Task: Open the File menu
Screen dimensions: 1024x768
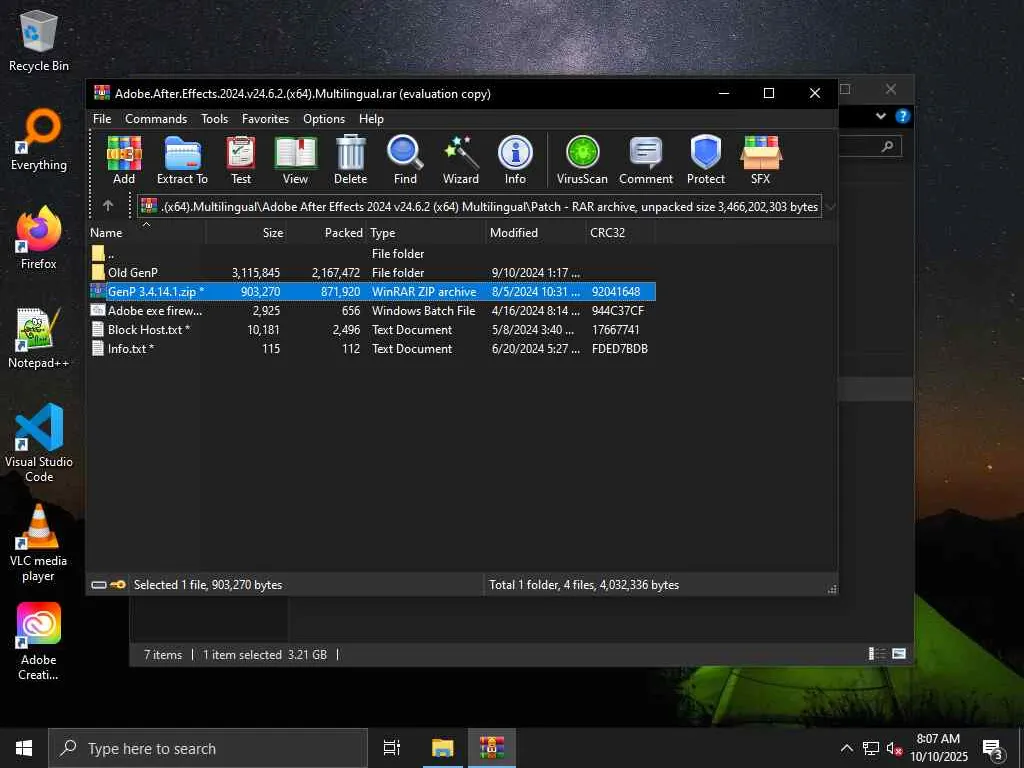Action: (102, 119)
